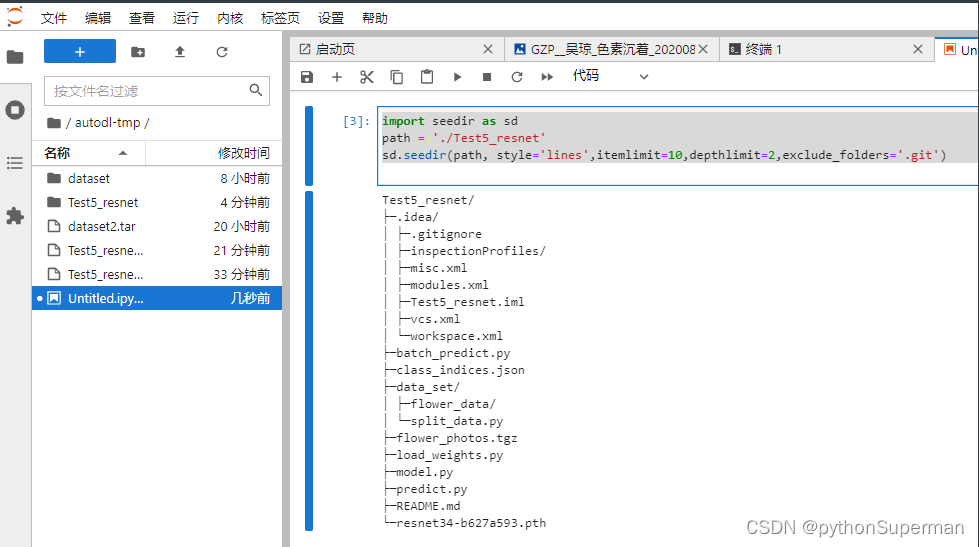Select the dataset folder

[157, 179]
